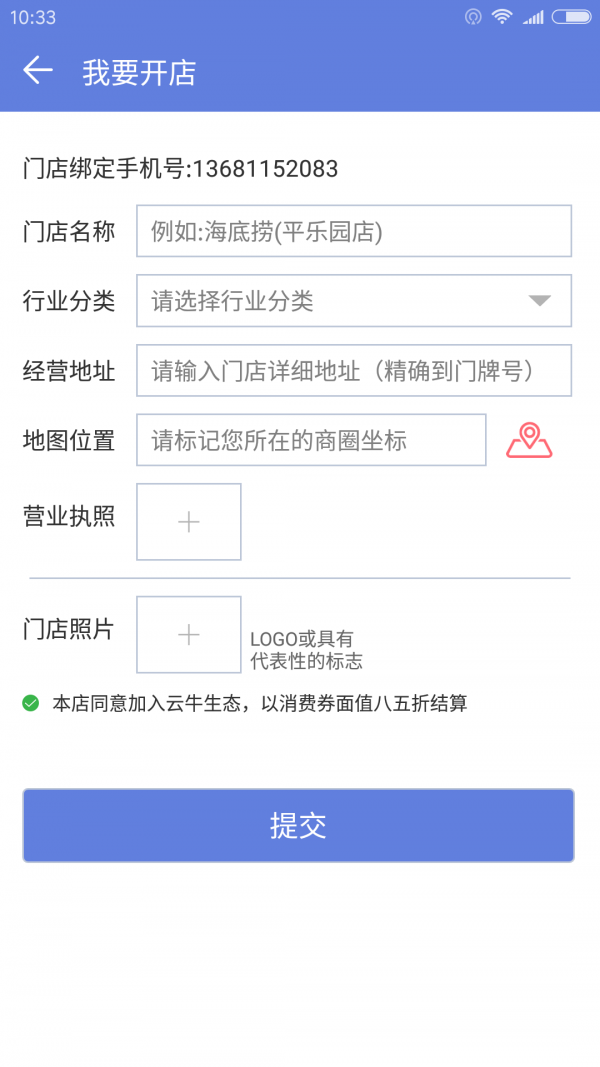This screenshot has width=600, height=1067.
Task: Open the map pin to mark 商圈坐标
Action: pyautogui.click(x=529, y=439)
